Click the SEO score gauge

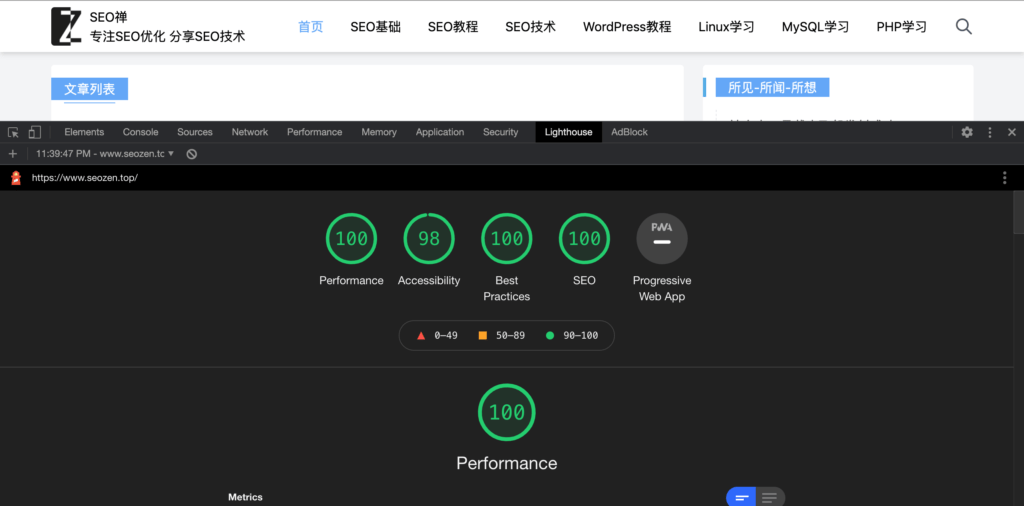point(584,239)
